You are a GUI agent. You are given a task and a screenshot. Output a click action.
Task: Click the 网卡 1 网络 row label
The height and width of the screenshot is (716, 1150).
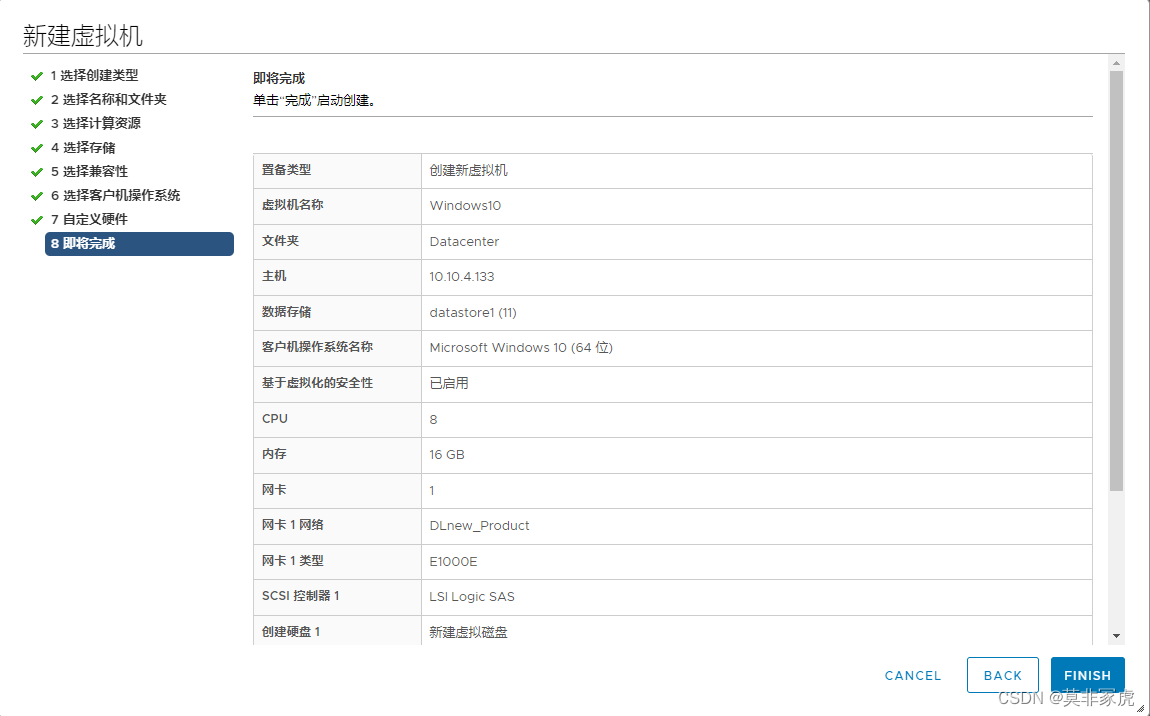[x=293, y=525]
